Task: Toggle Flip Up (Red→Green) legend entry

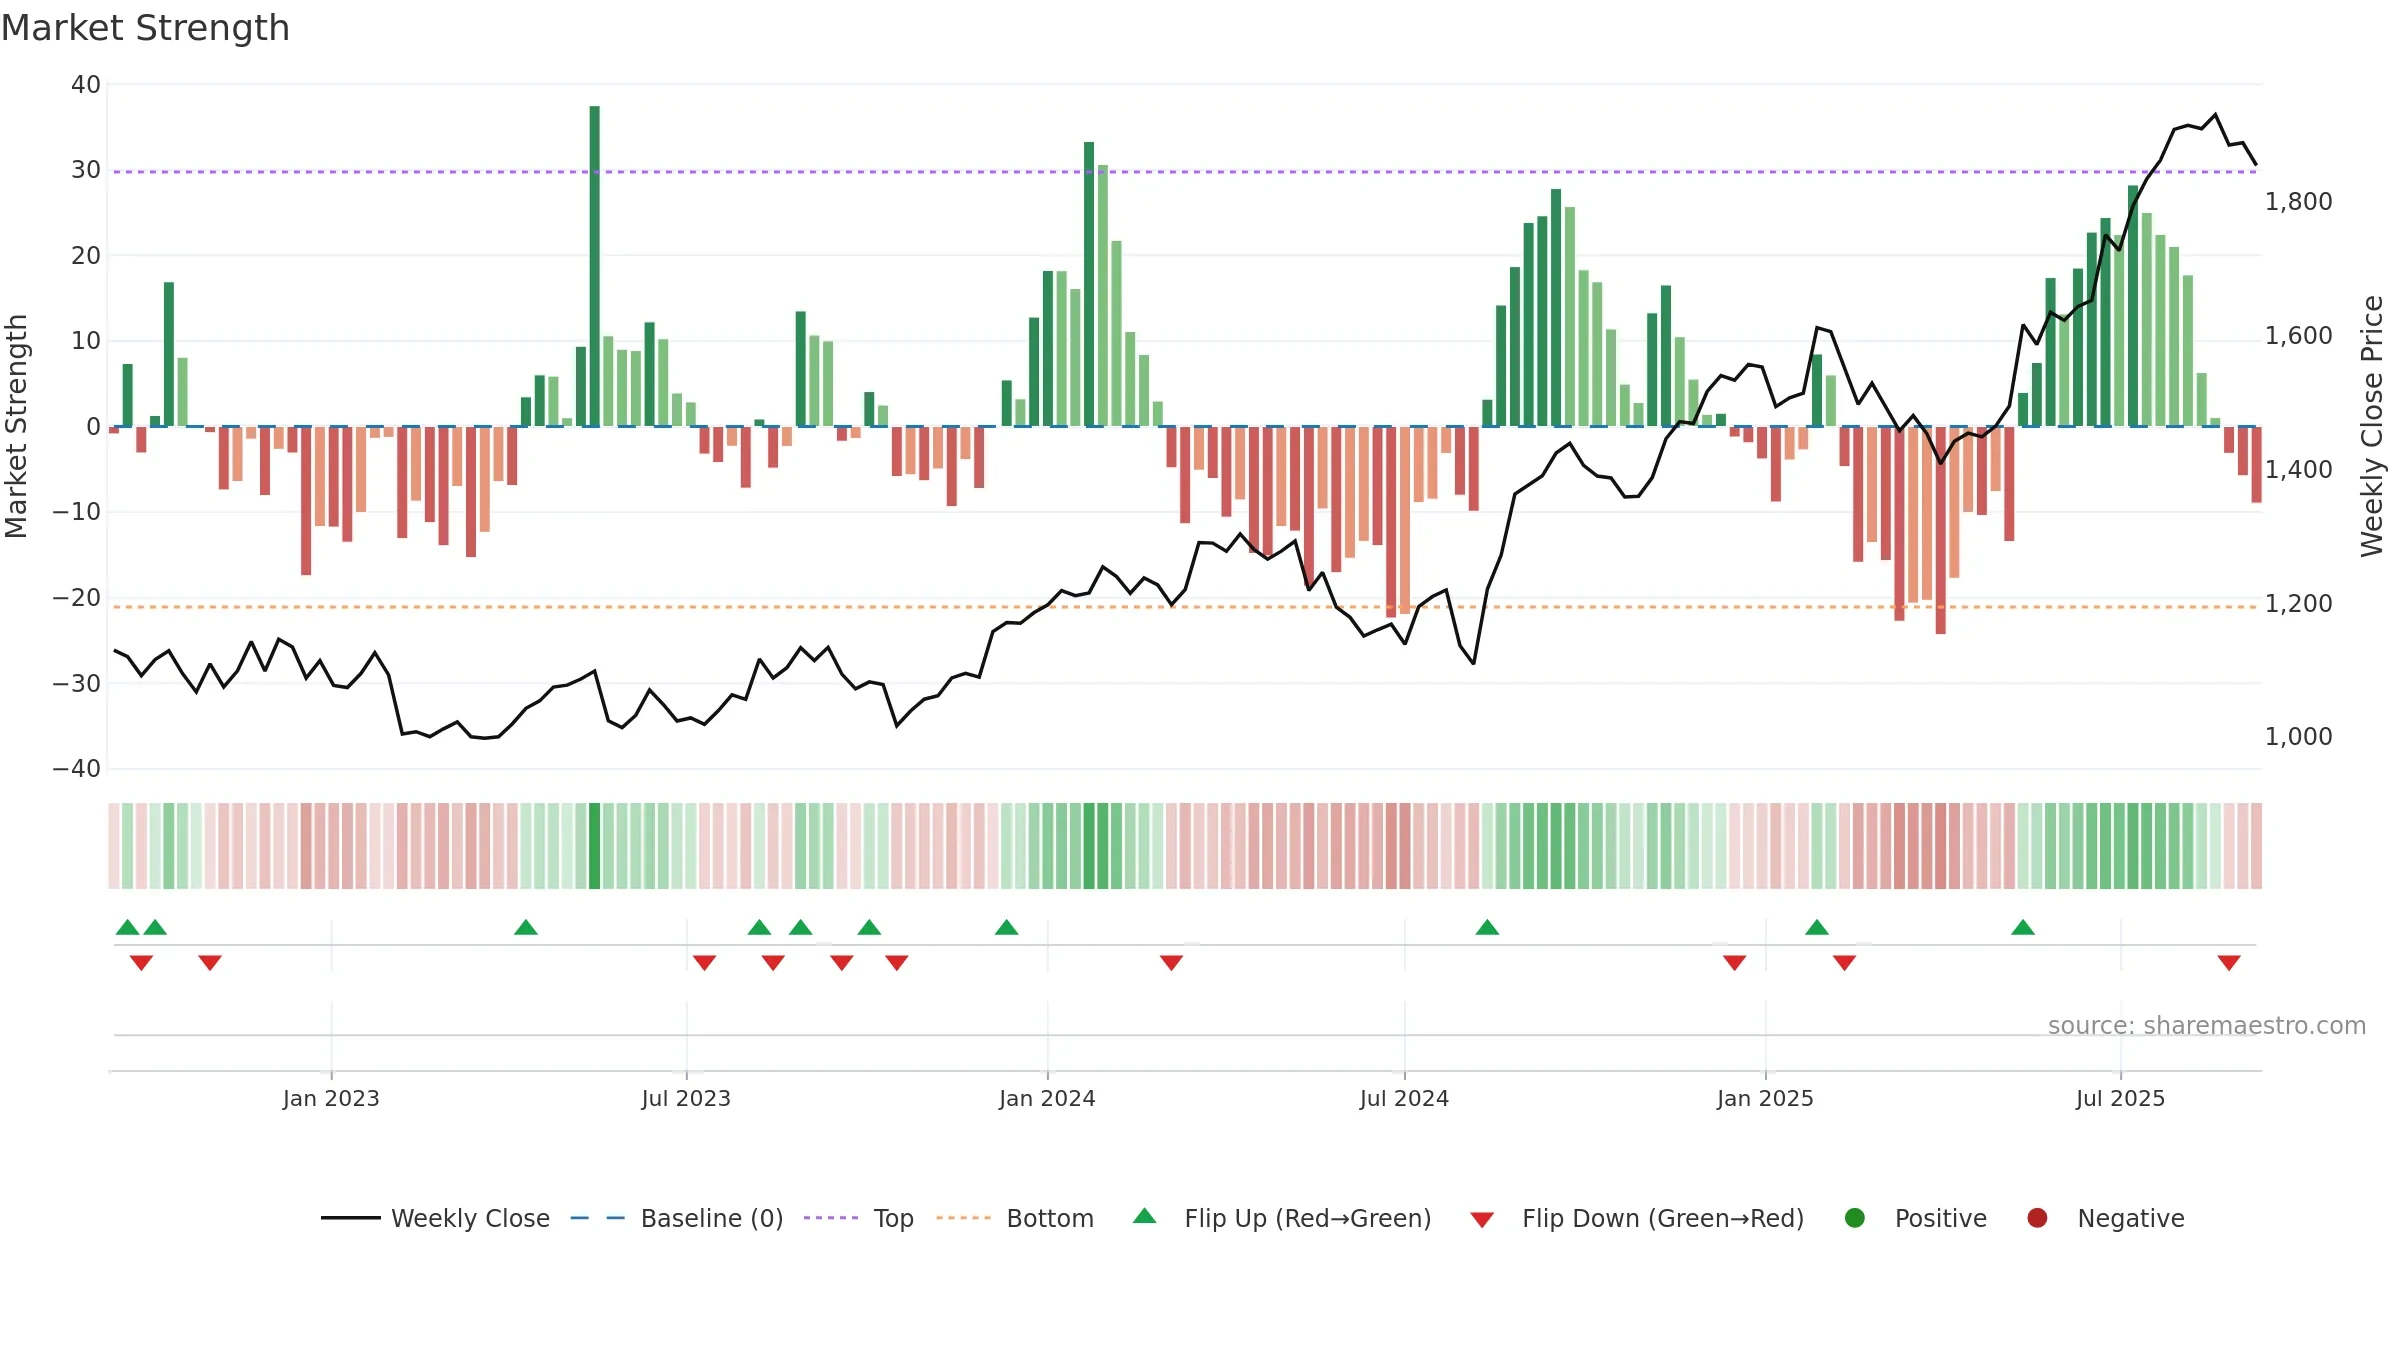Action: [x=1282, y=1218]
